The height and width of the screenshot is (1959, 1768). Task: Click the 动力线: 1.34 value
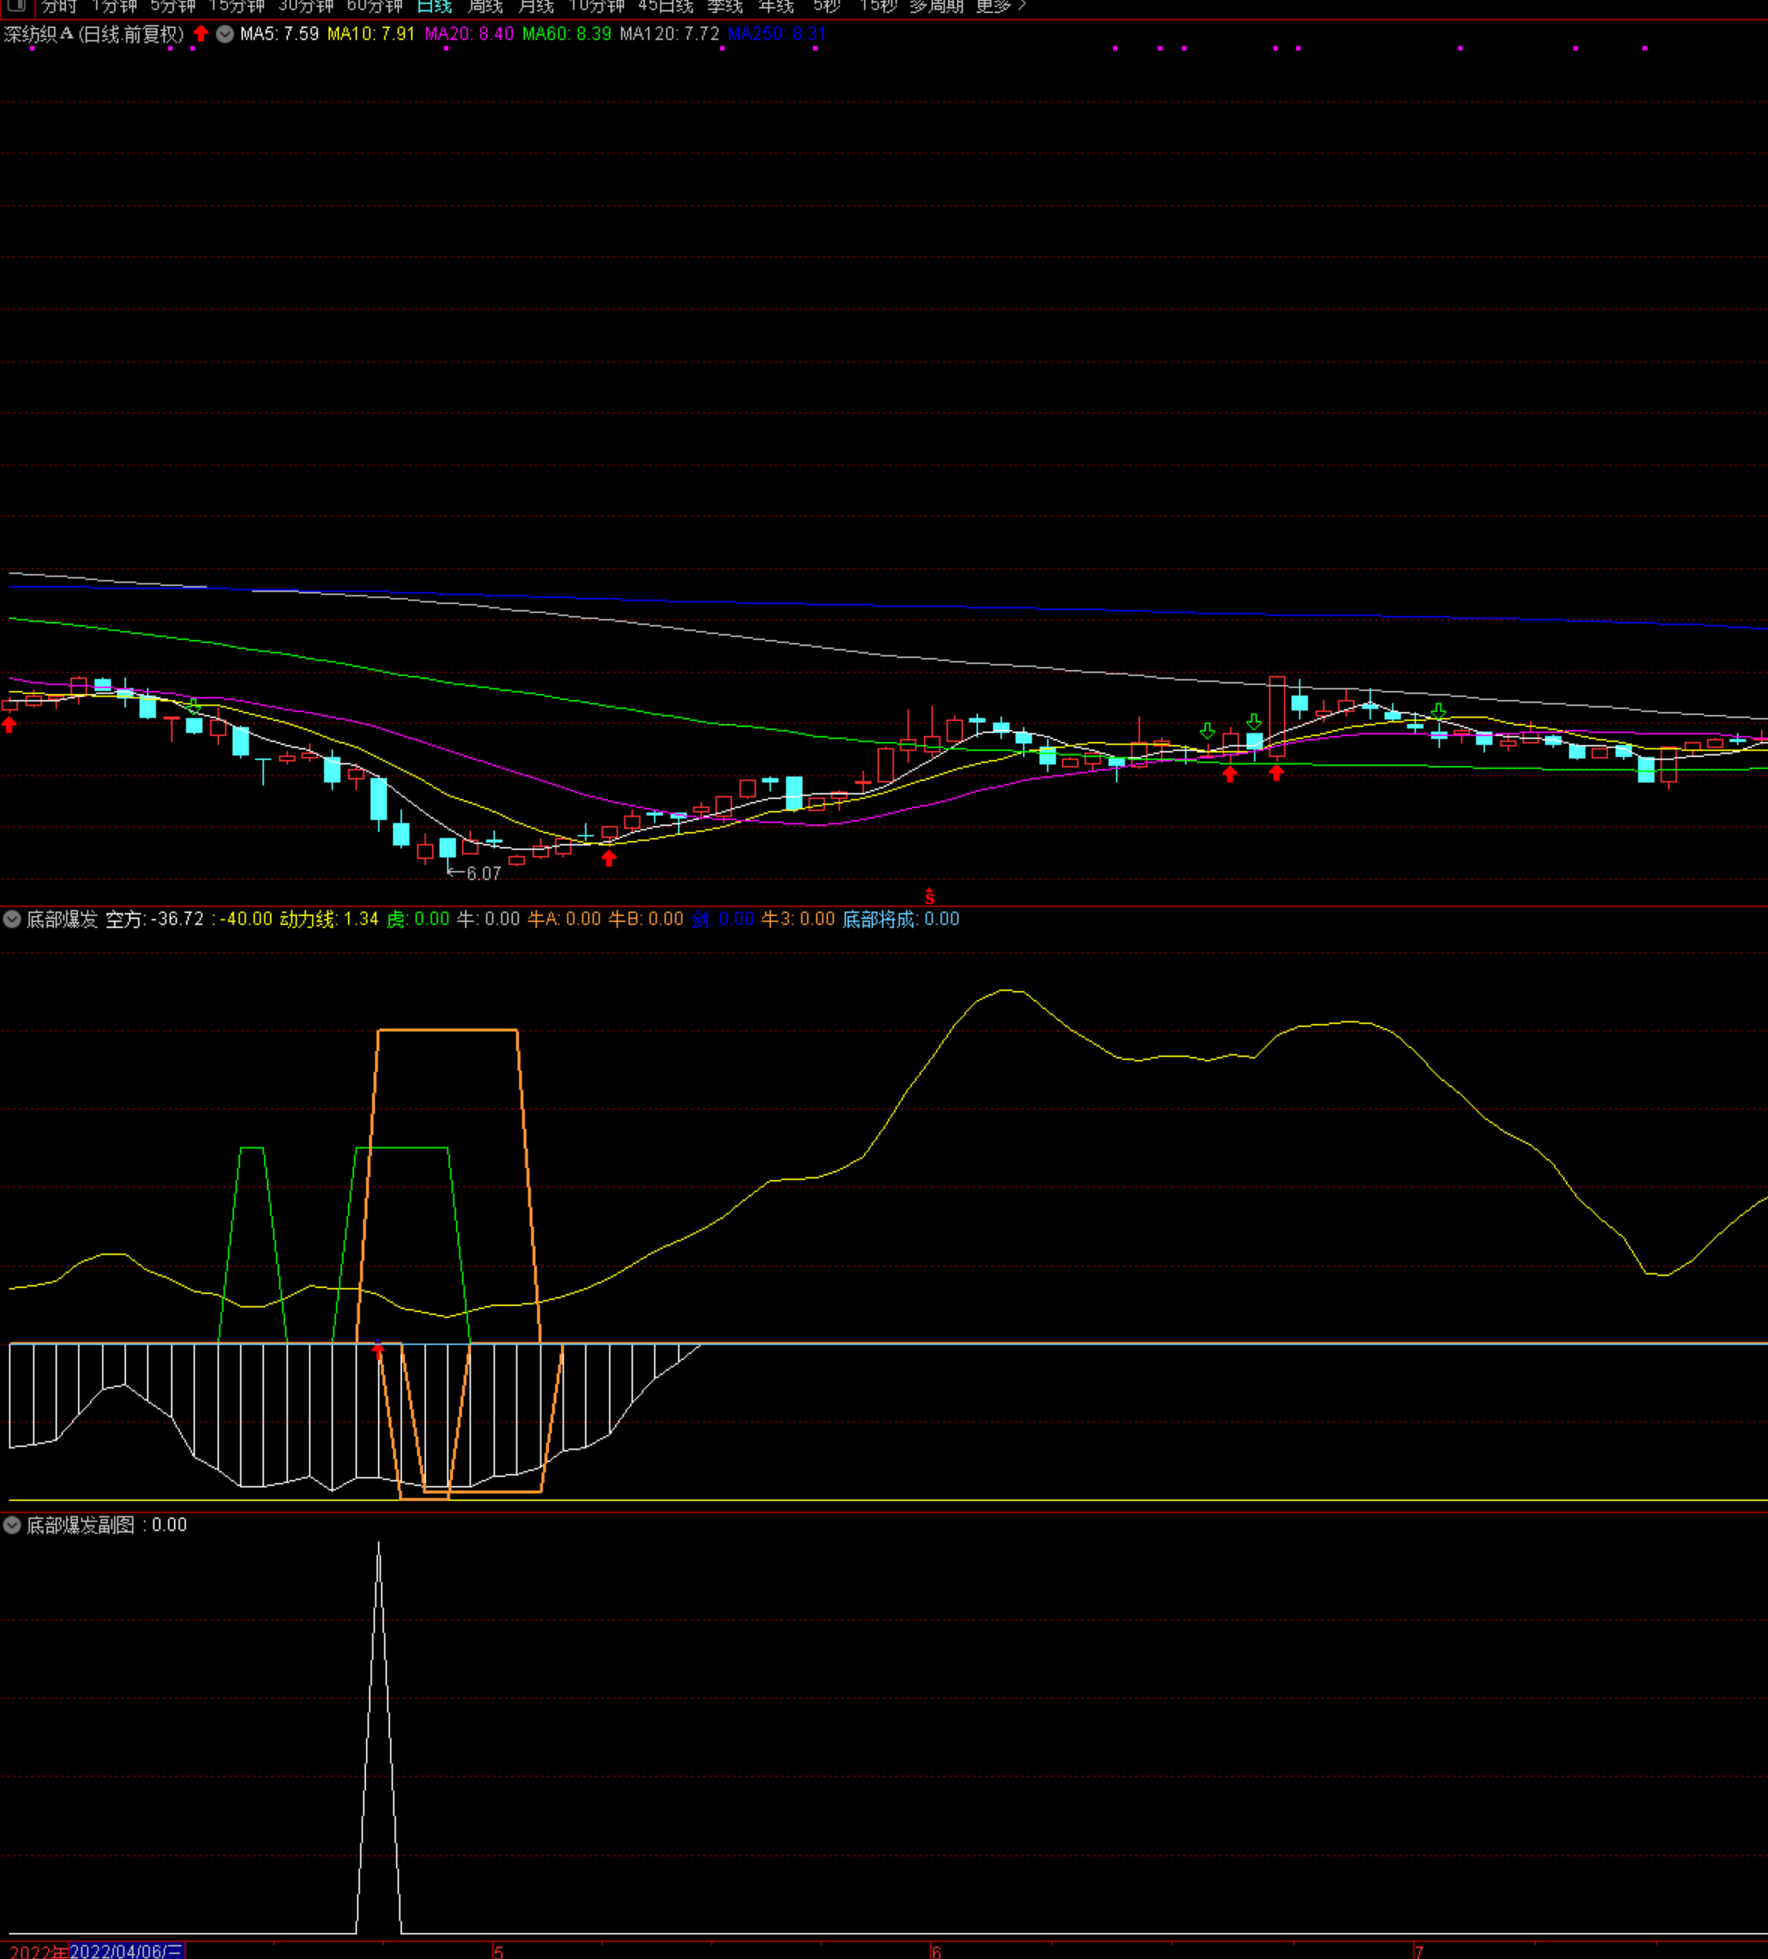(329, 919)
